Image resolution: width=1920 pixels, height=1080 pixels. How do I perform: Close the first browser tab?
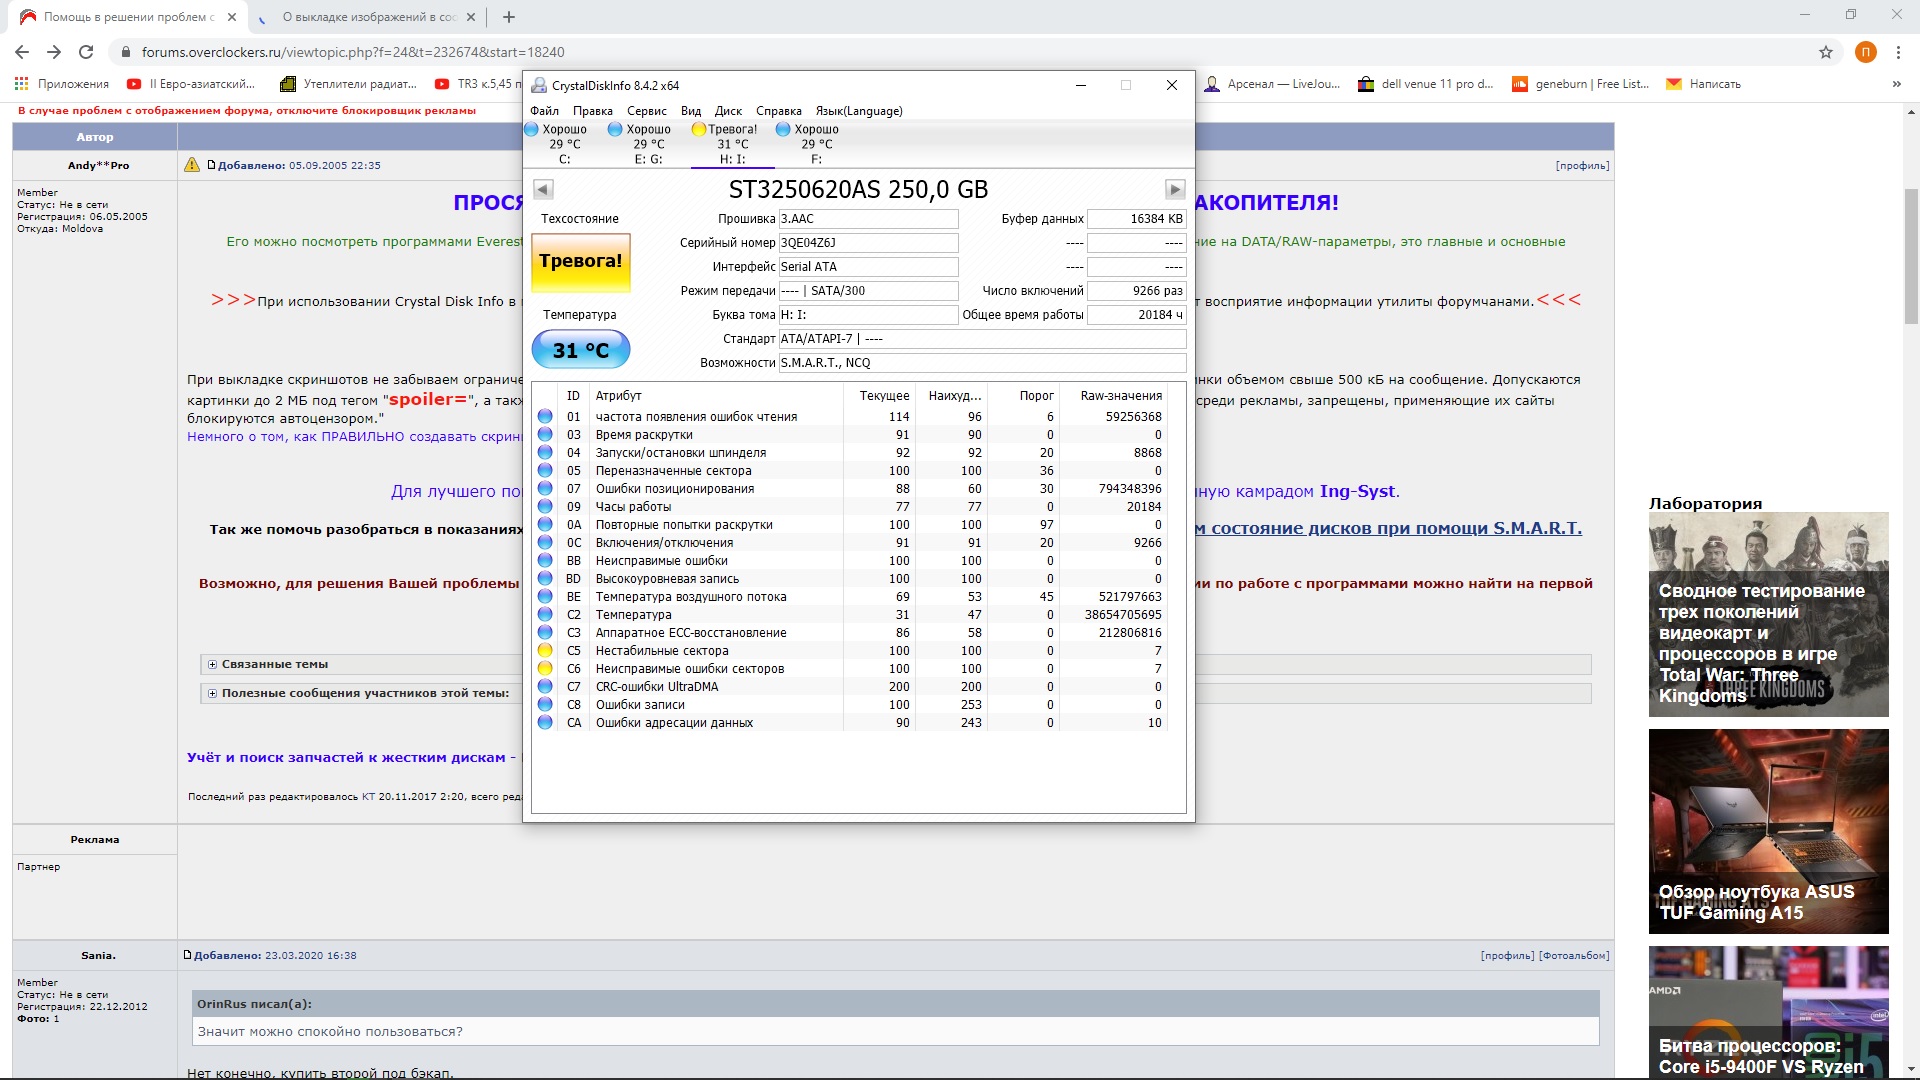pyautogui.click(x=232, y=17)
